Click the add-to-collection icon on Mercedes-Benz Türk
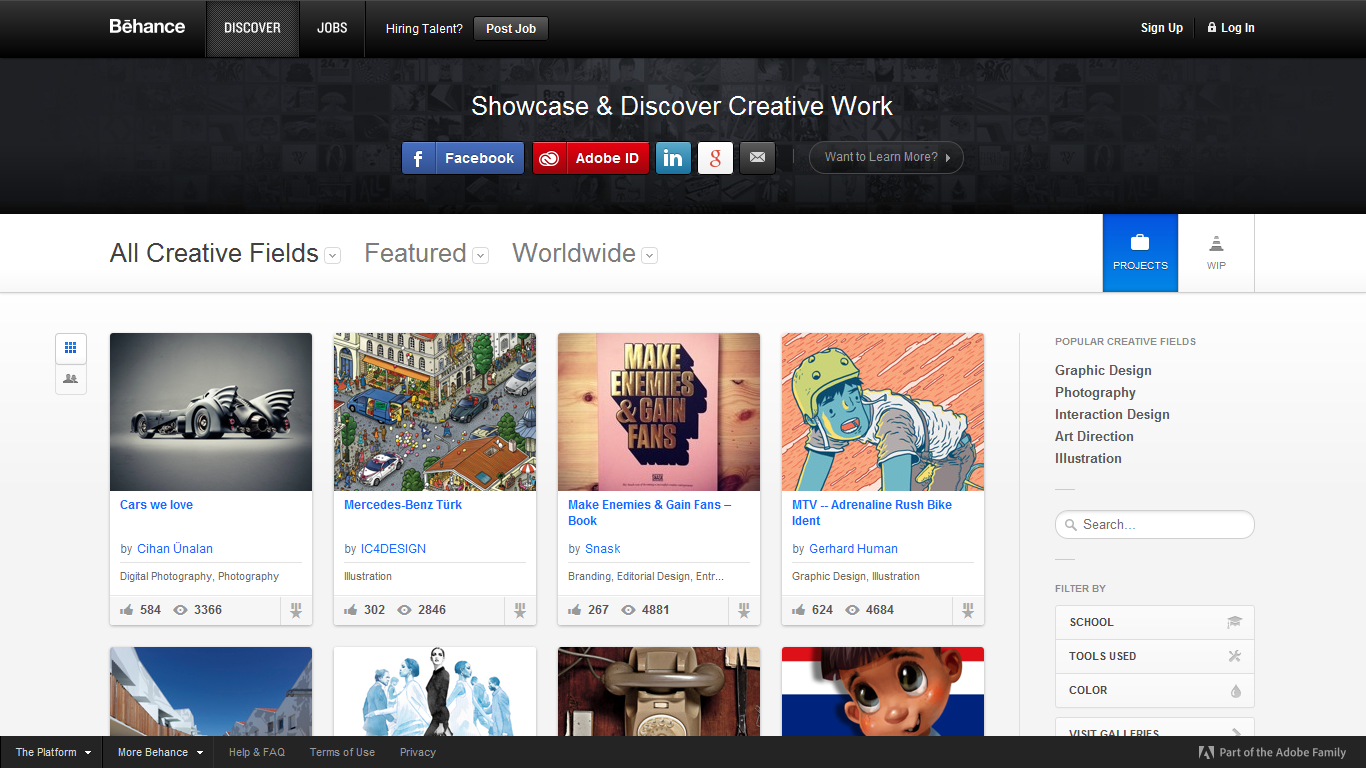Screen dimensions: 1366x768 click(x=520, y=610)
